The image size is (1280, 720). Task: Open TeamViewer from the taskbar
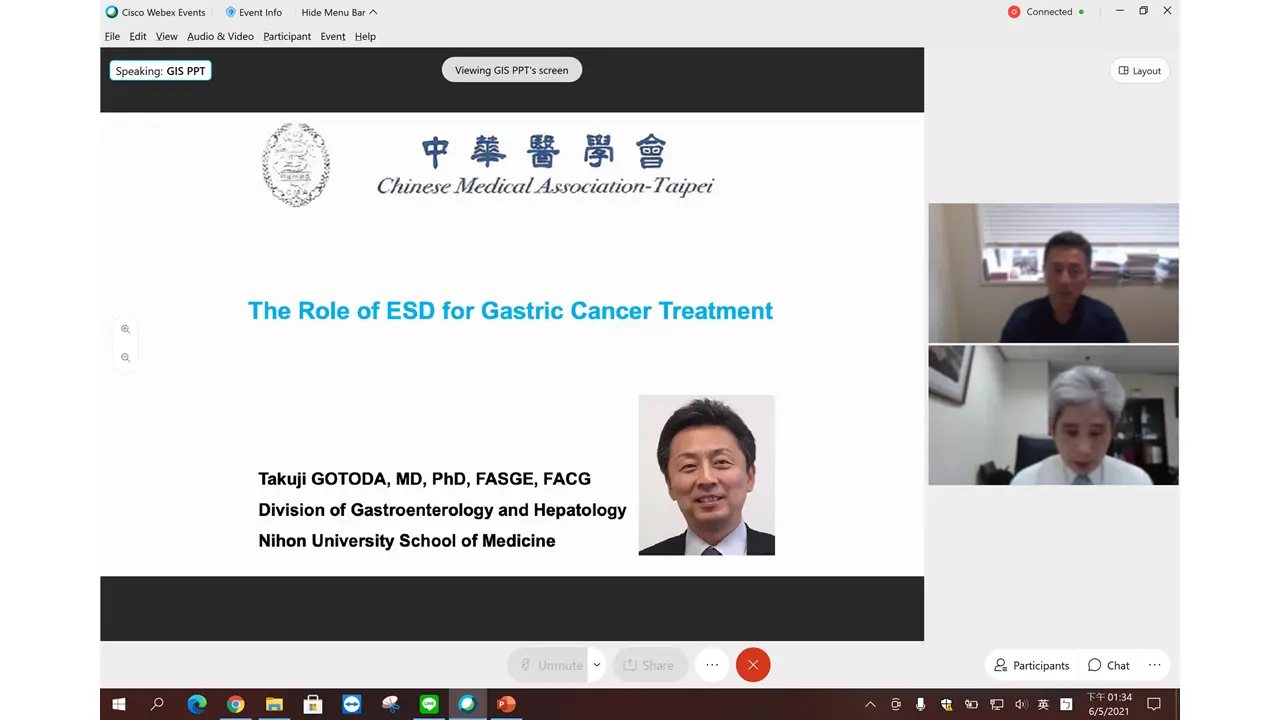[x=351, y=704]
